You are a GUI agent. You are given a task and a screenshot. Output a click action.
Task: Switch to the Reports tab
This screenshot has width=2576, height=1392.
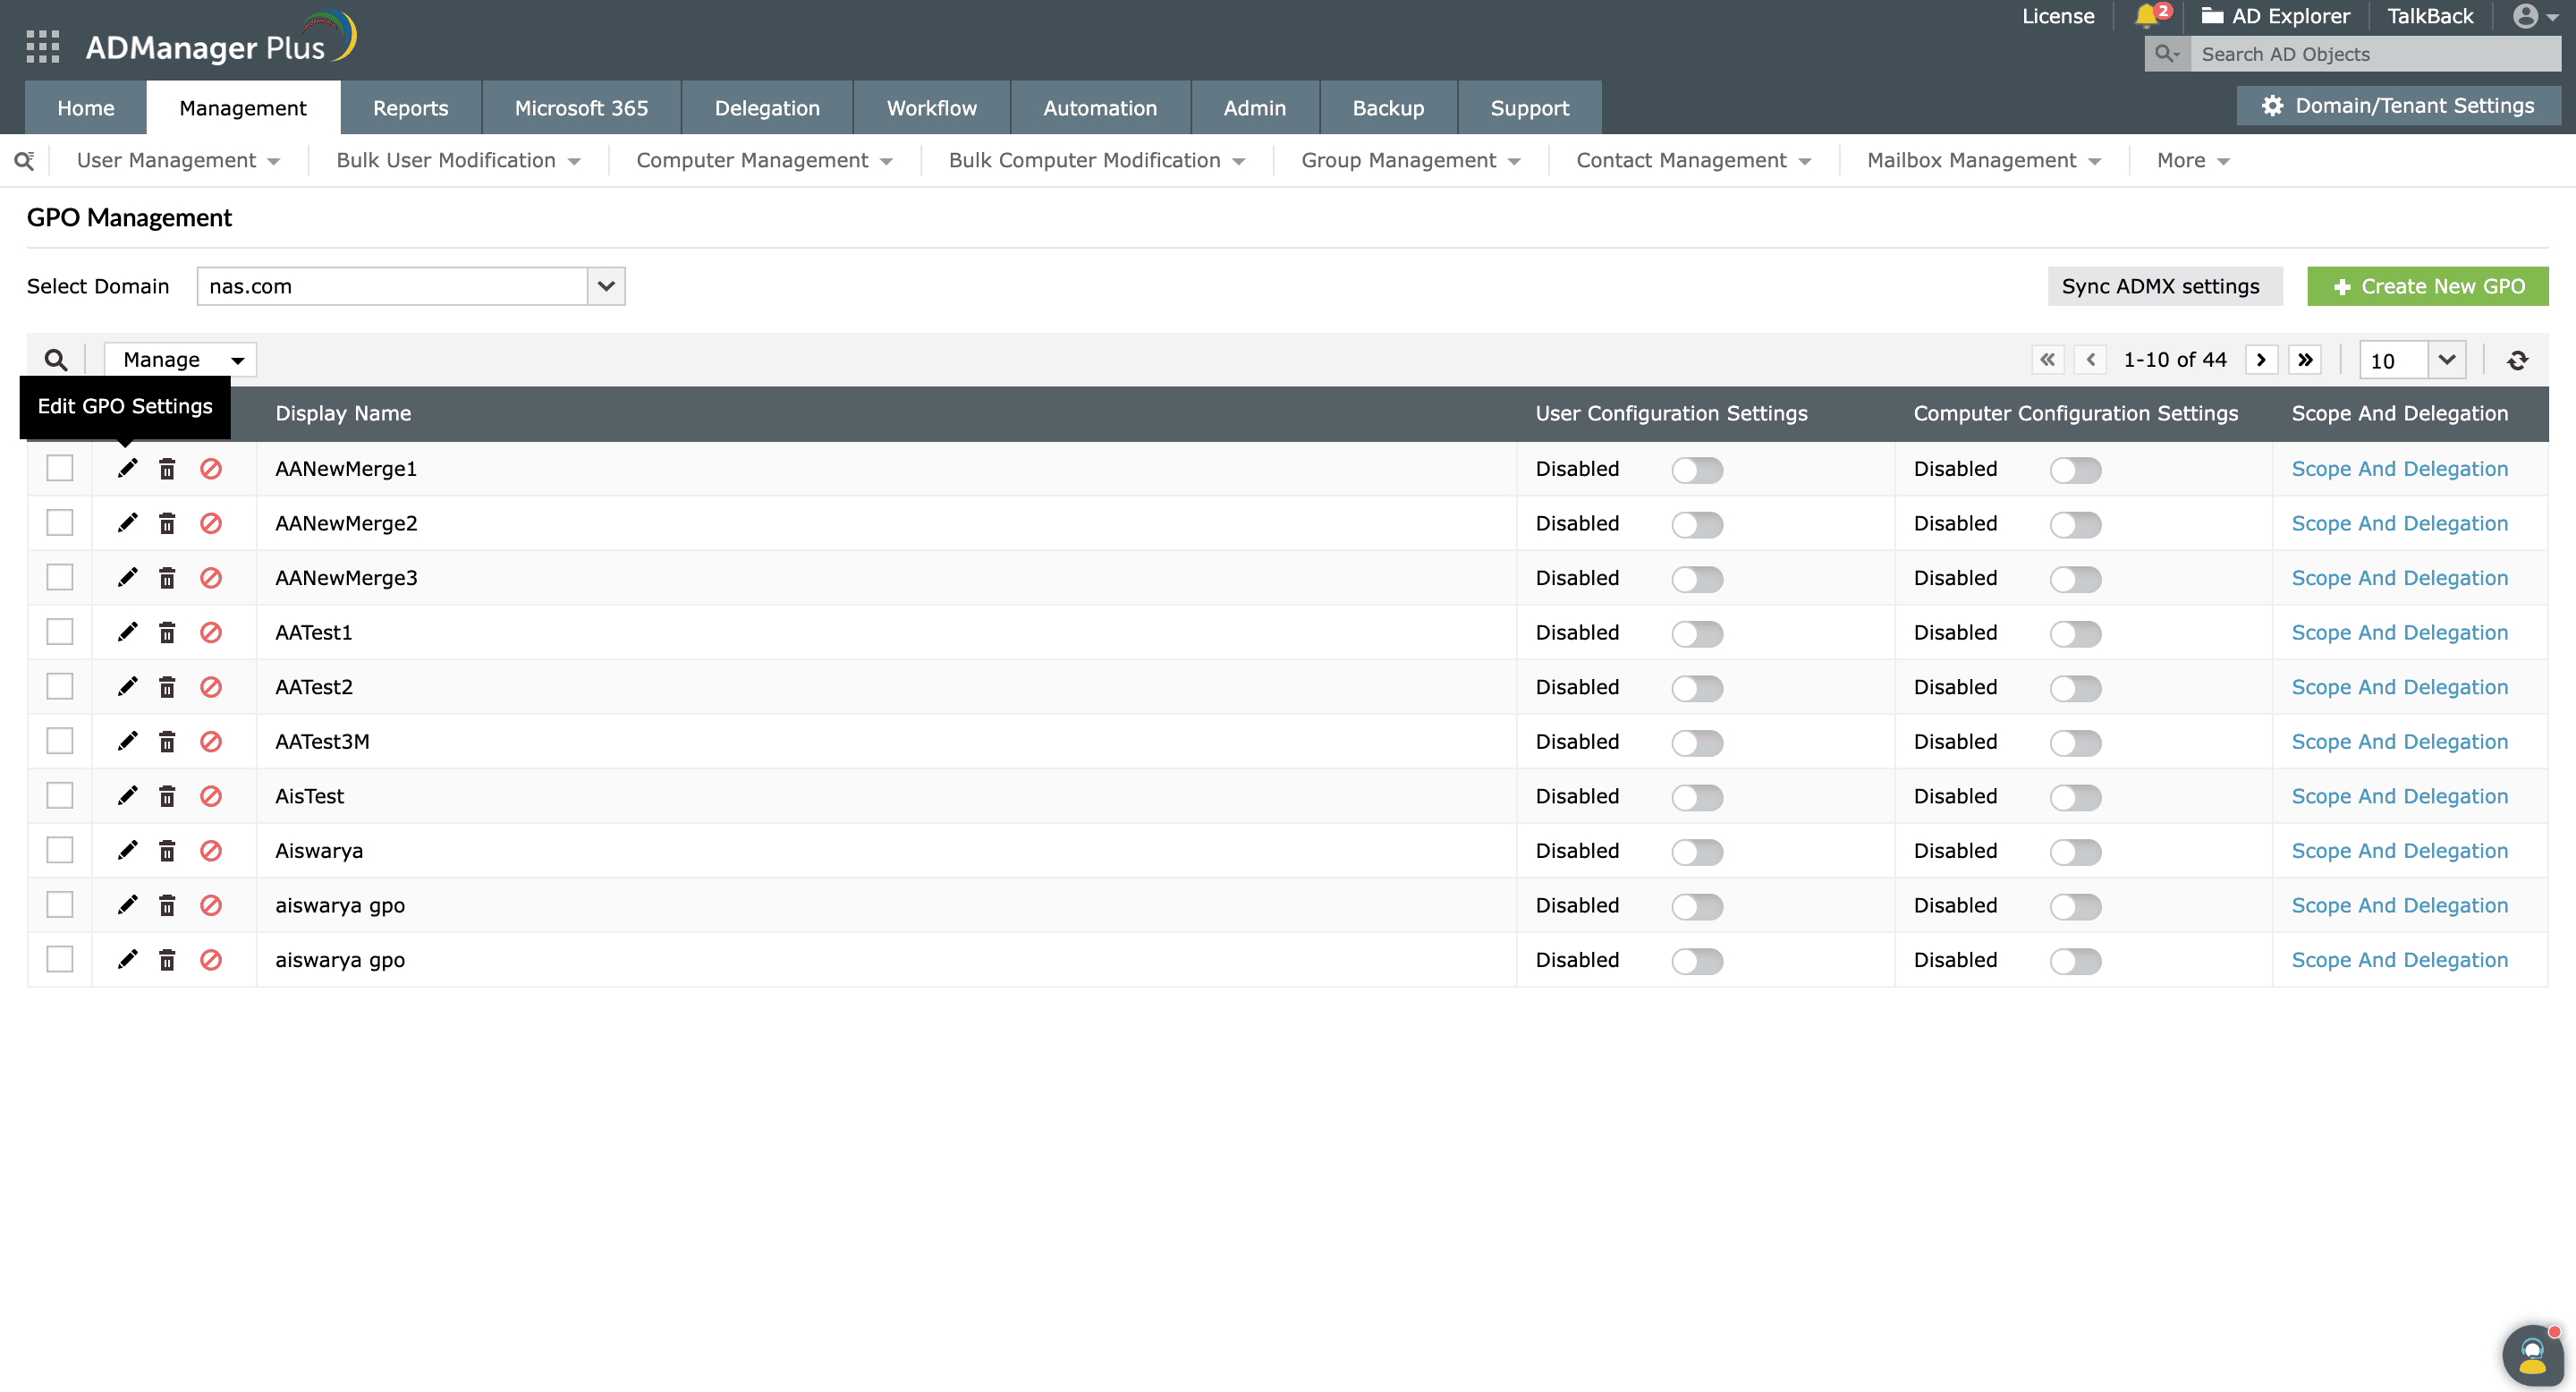pos(410,108)
